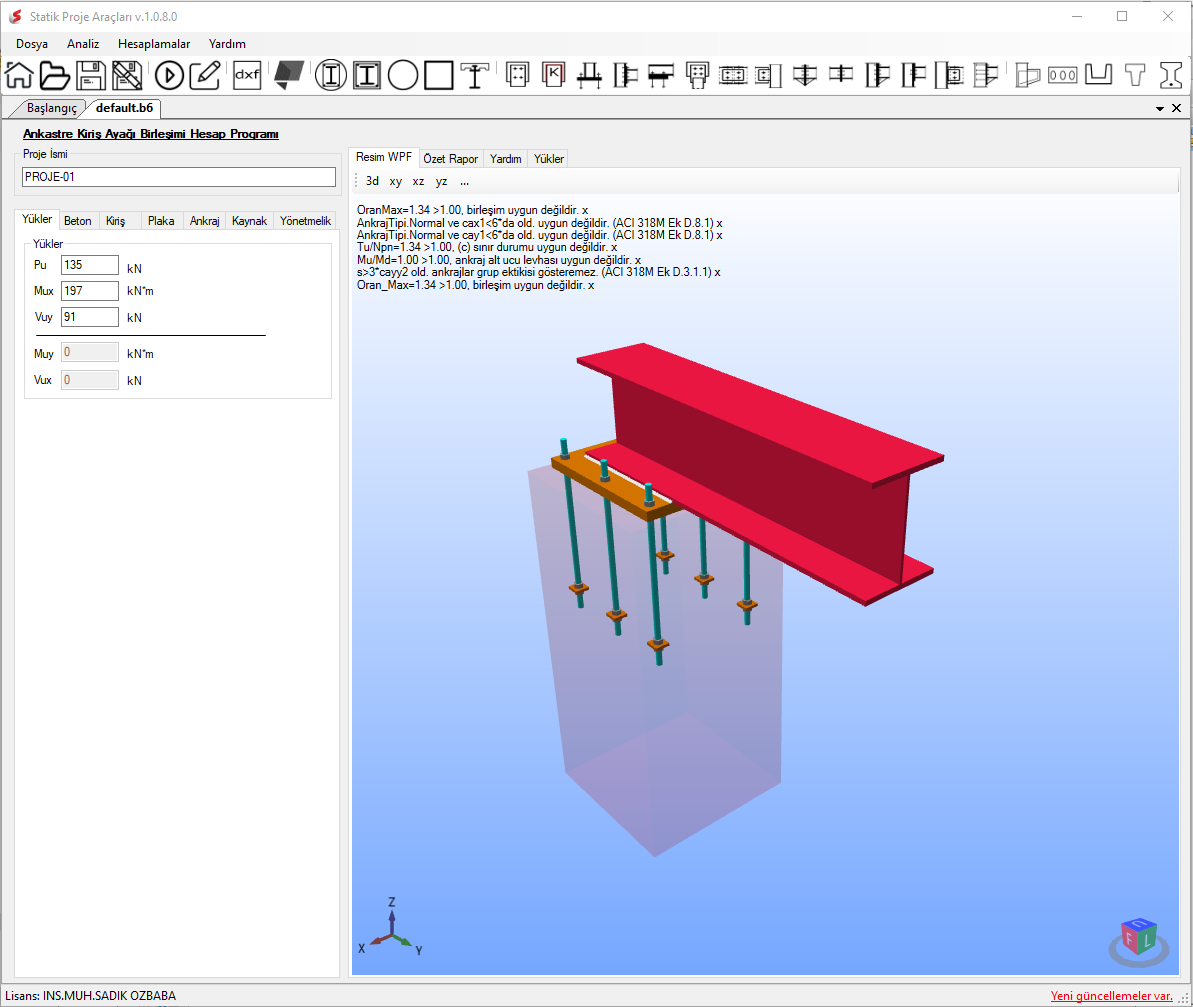
Task: Save the project with the floppy disk icon
Action: (91, 75)
